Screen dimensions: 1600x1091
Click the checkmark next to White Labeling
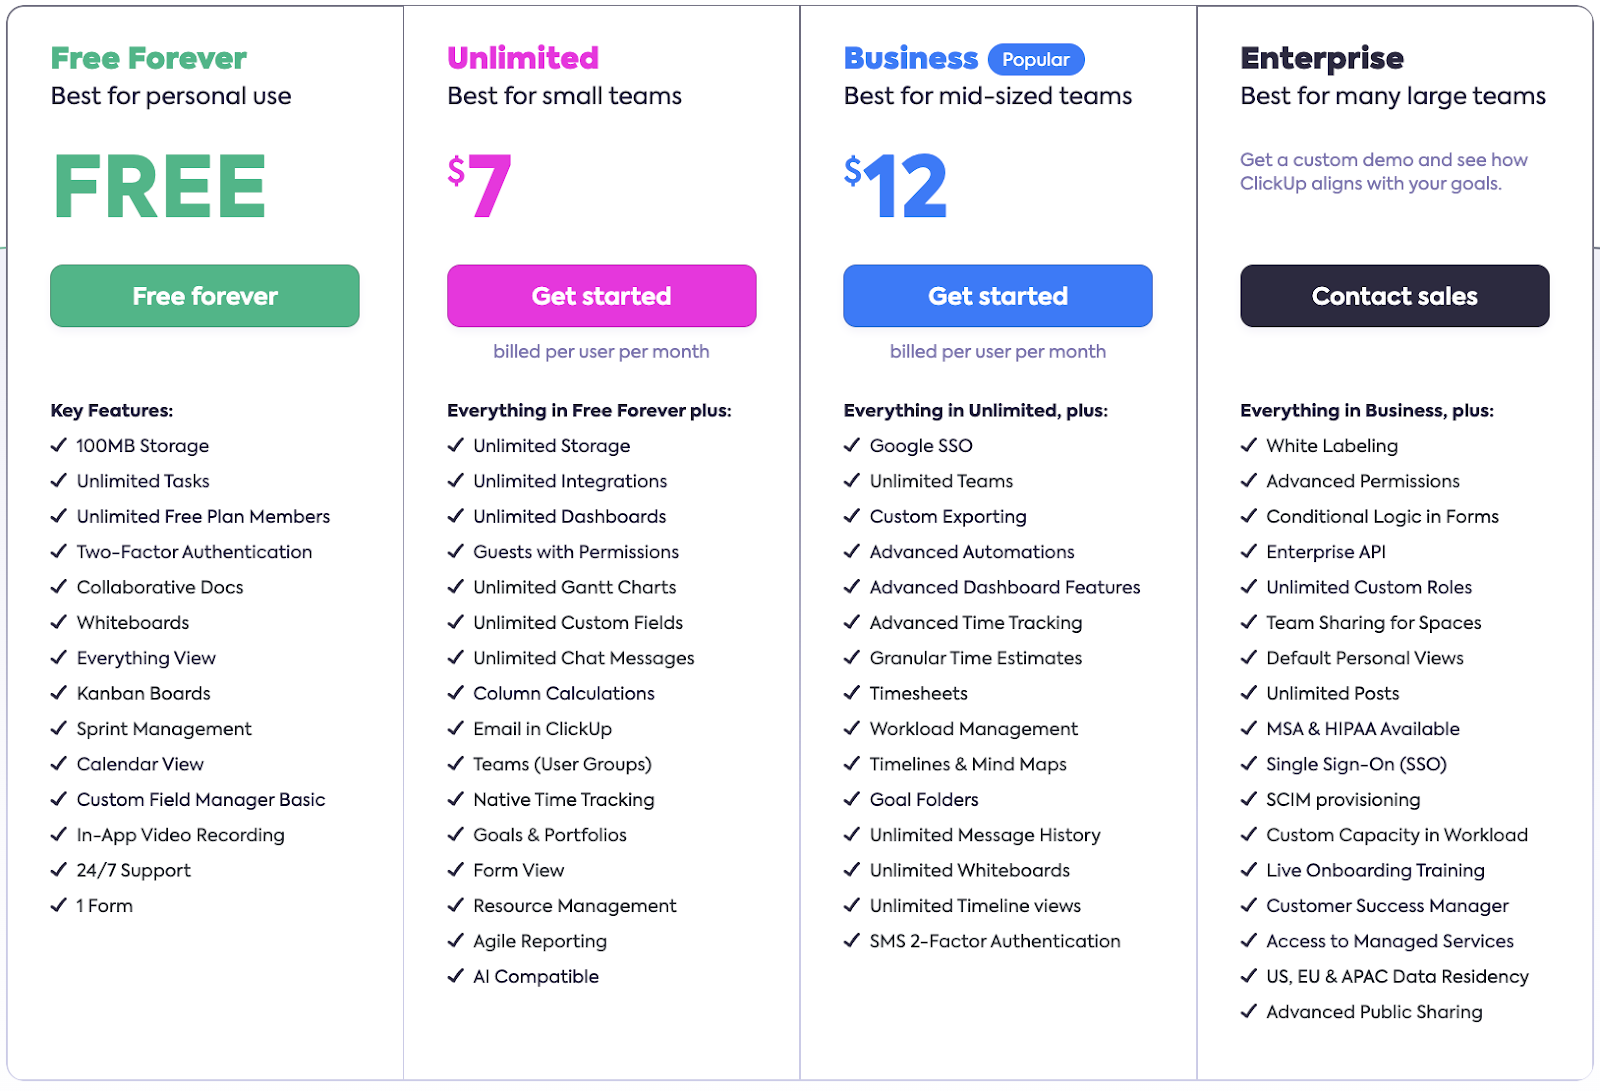pyautogui.click(x=1249, y=445)
